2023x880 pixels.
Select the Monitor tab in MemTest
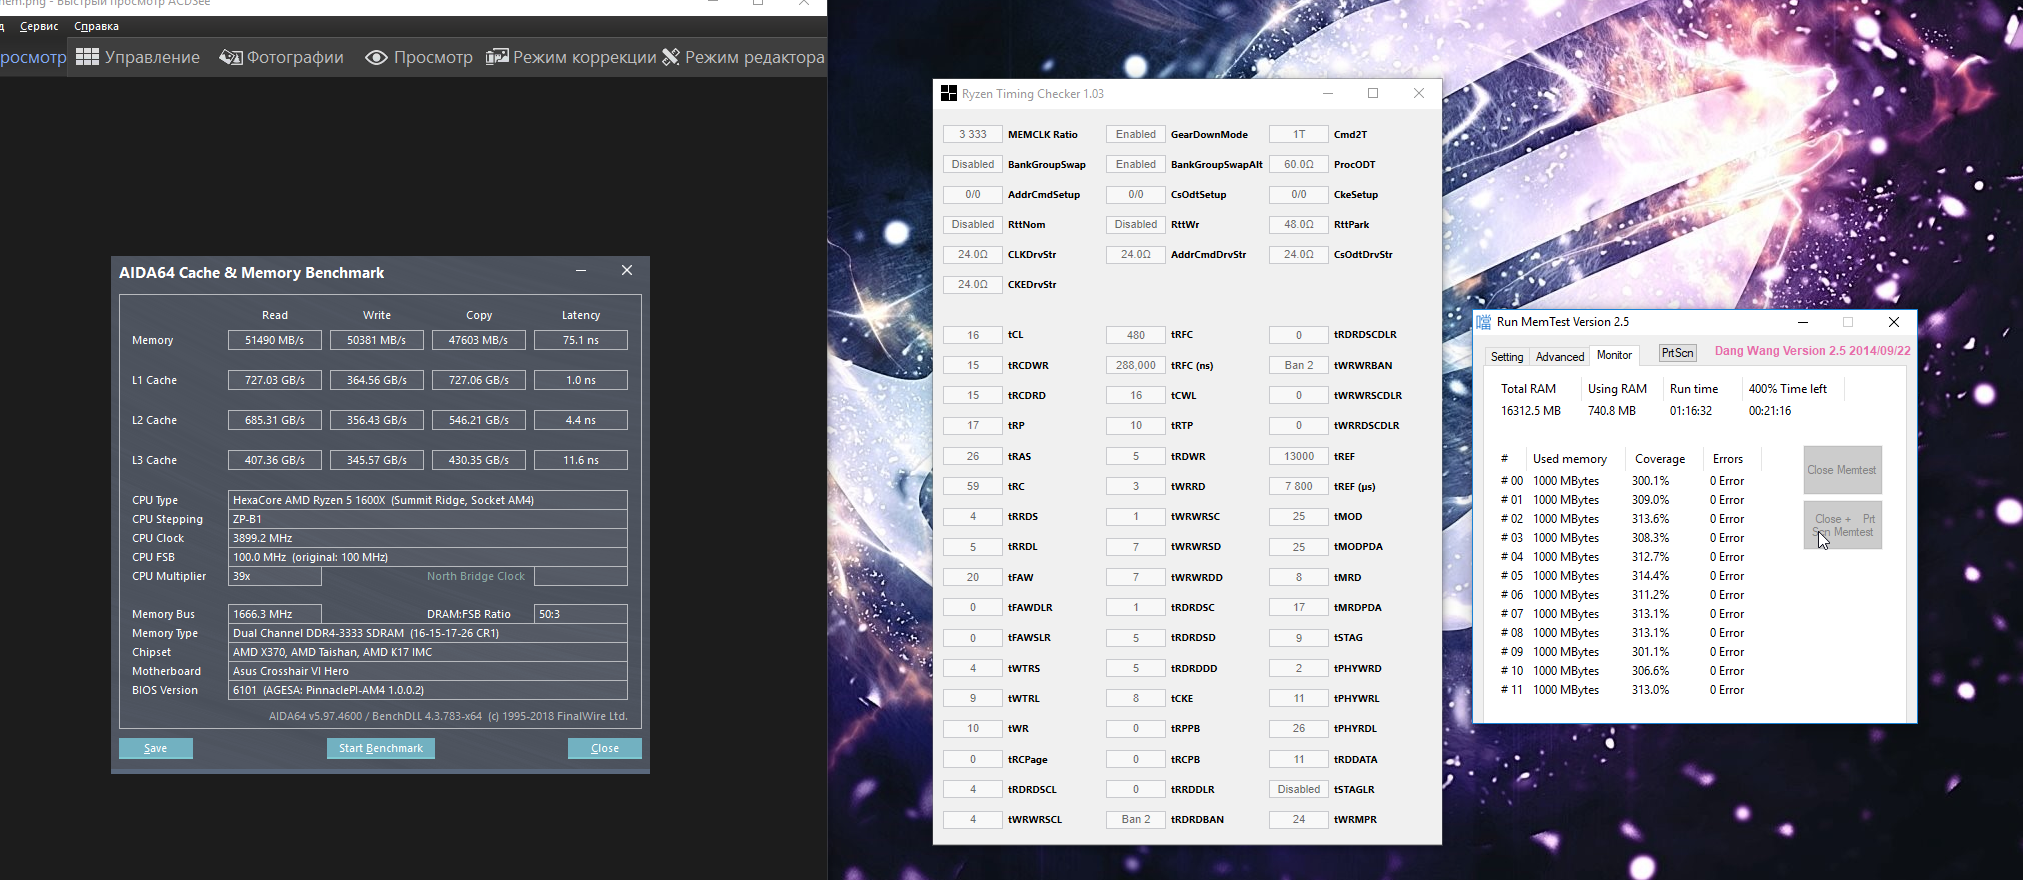click(1614, 355)
